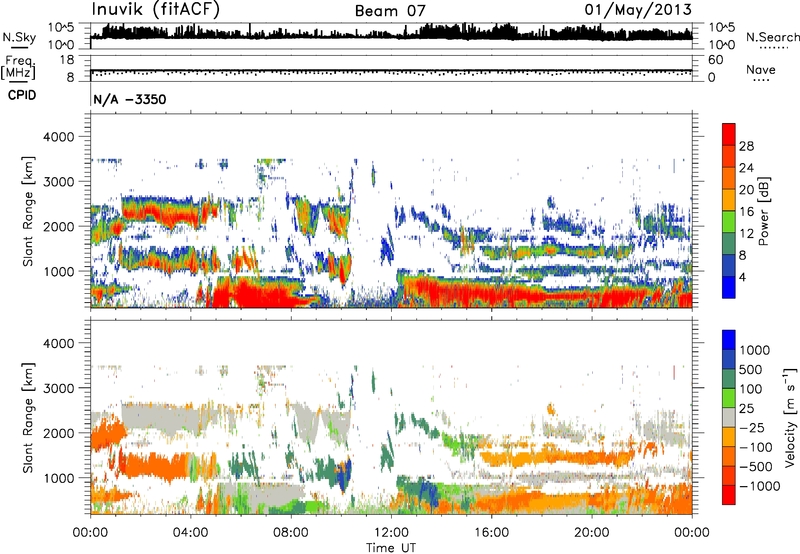
Task: Select "2000" tick on power panel axis
Action: [x=59, y=226]
